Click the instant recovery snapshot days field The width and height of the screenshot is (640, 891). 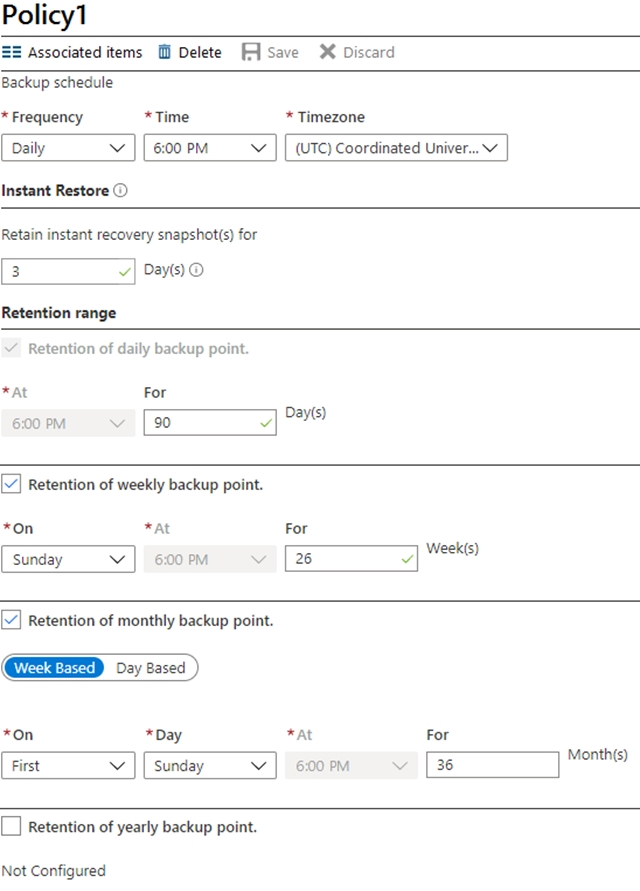(68, 271)
